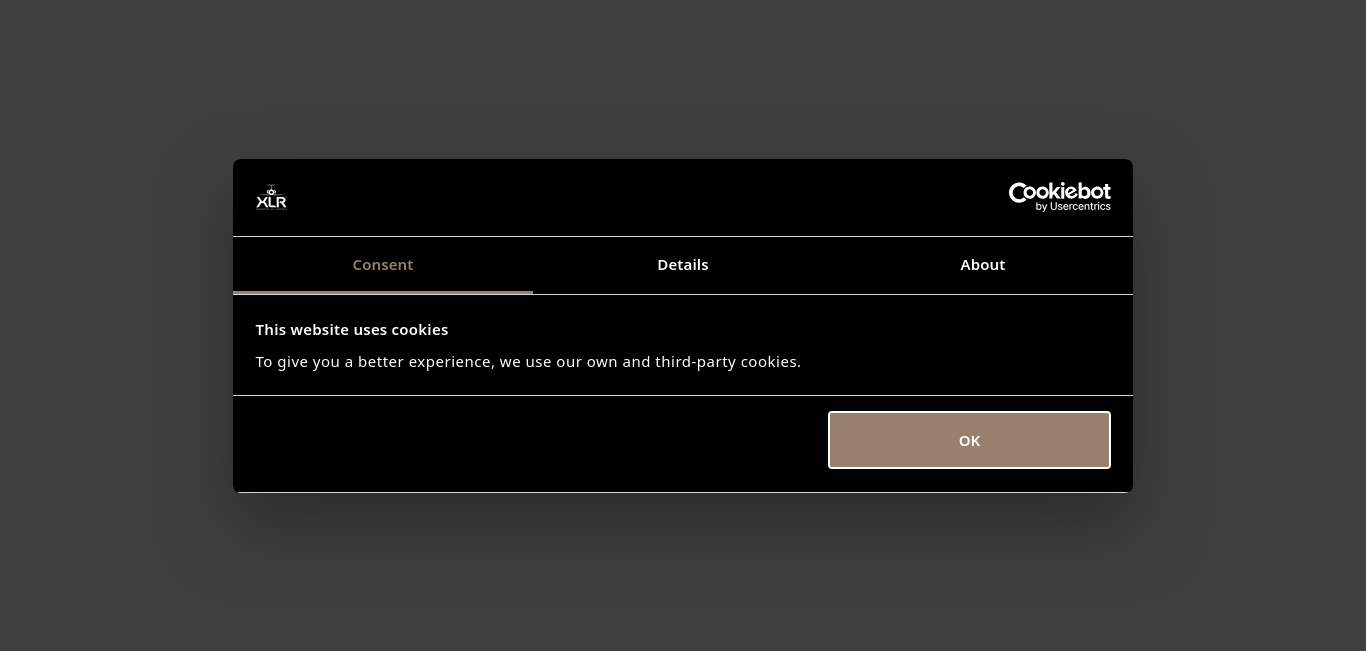Click the XLR logo icon
The image size is (1366, 651).
271,197
